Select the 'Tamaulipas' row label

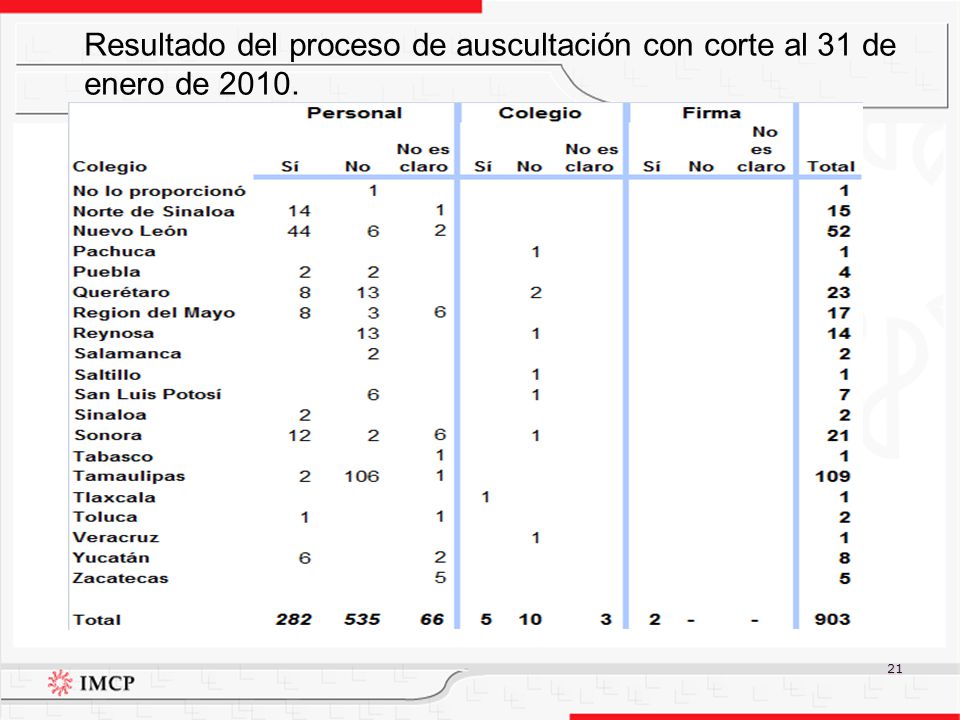(129, 476)
